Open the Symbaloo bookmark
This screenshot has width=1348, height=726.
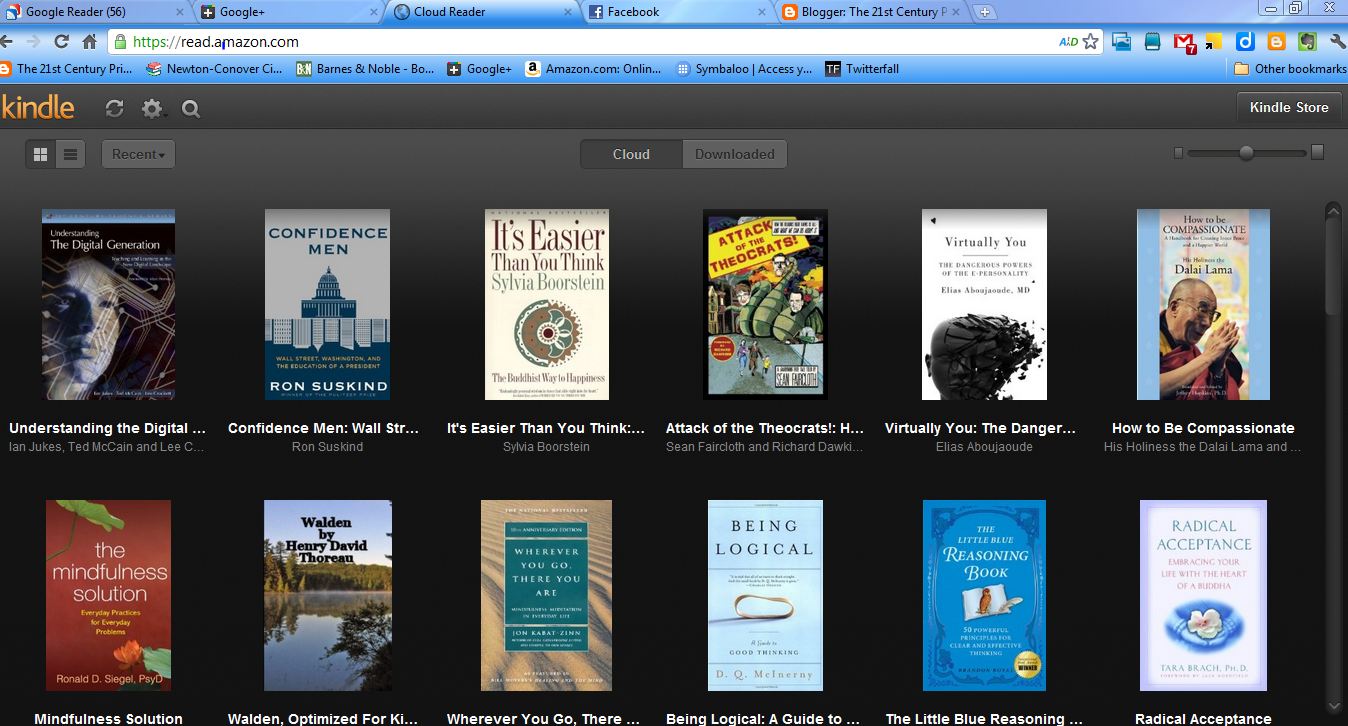(x=745, y=69)
